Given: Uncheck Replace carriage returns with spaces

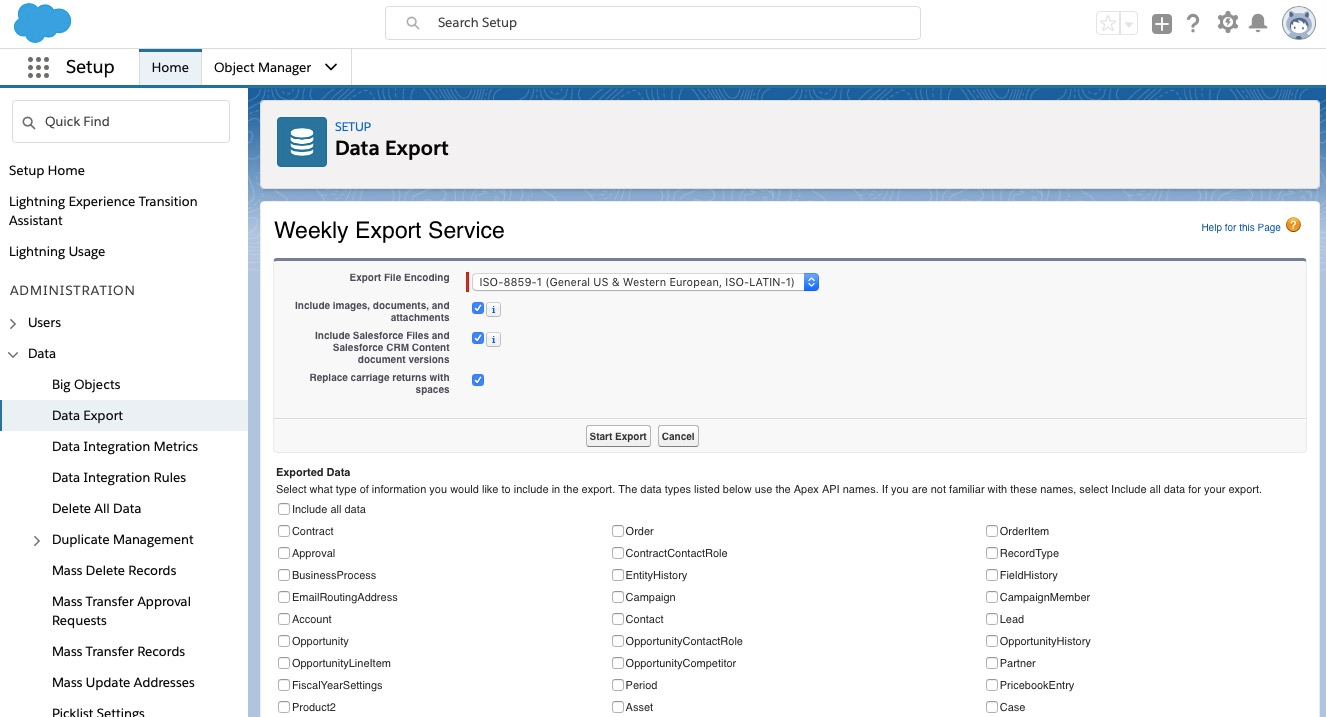Looking at the screenshot, I should pyautogui.click(x=478, y=380).
